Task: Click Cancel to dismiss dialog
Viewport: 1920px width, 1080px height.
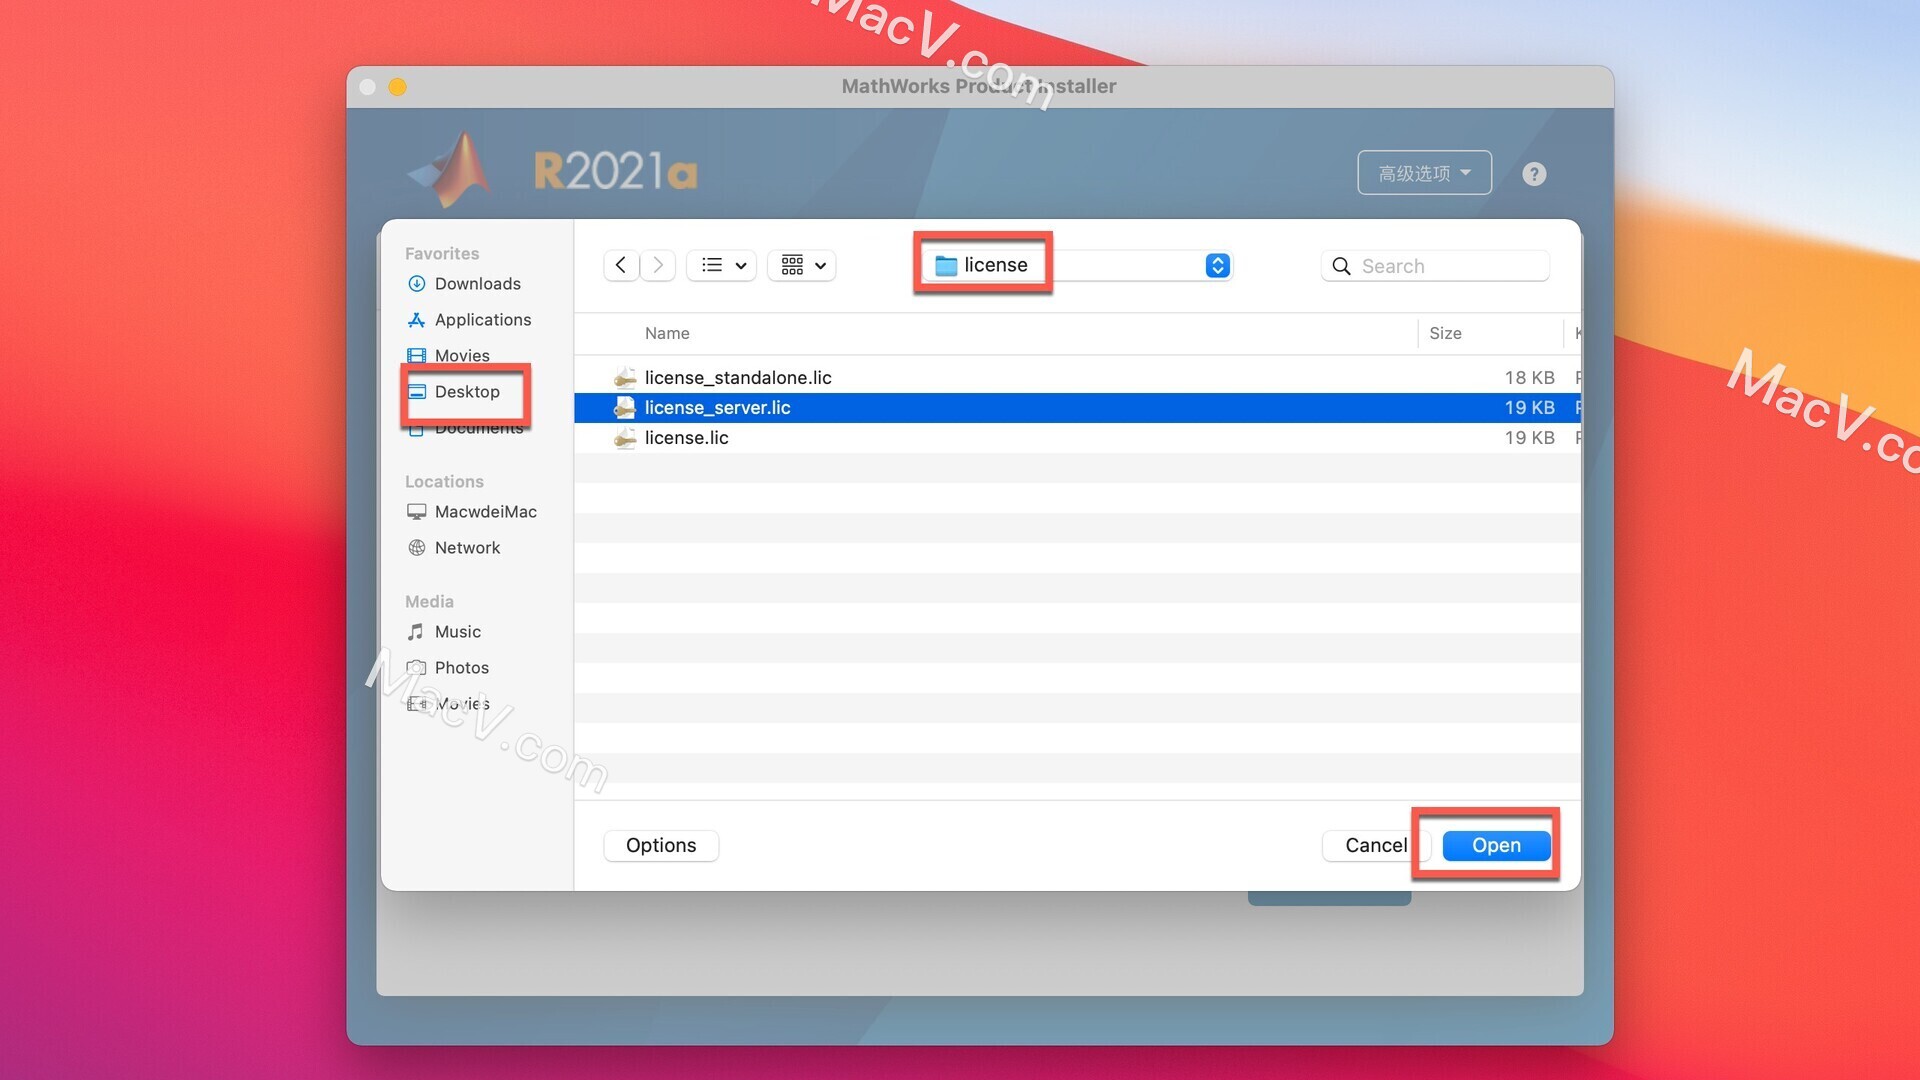Action: 1375,845
